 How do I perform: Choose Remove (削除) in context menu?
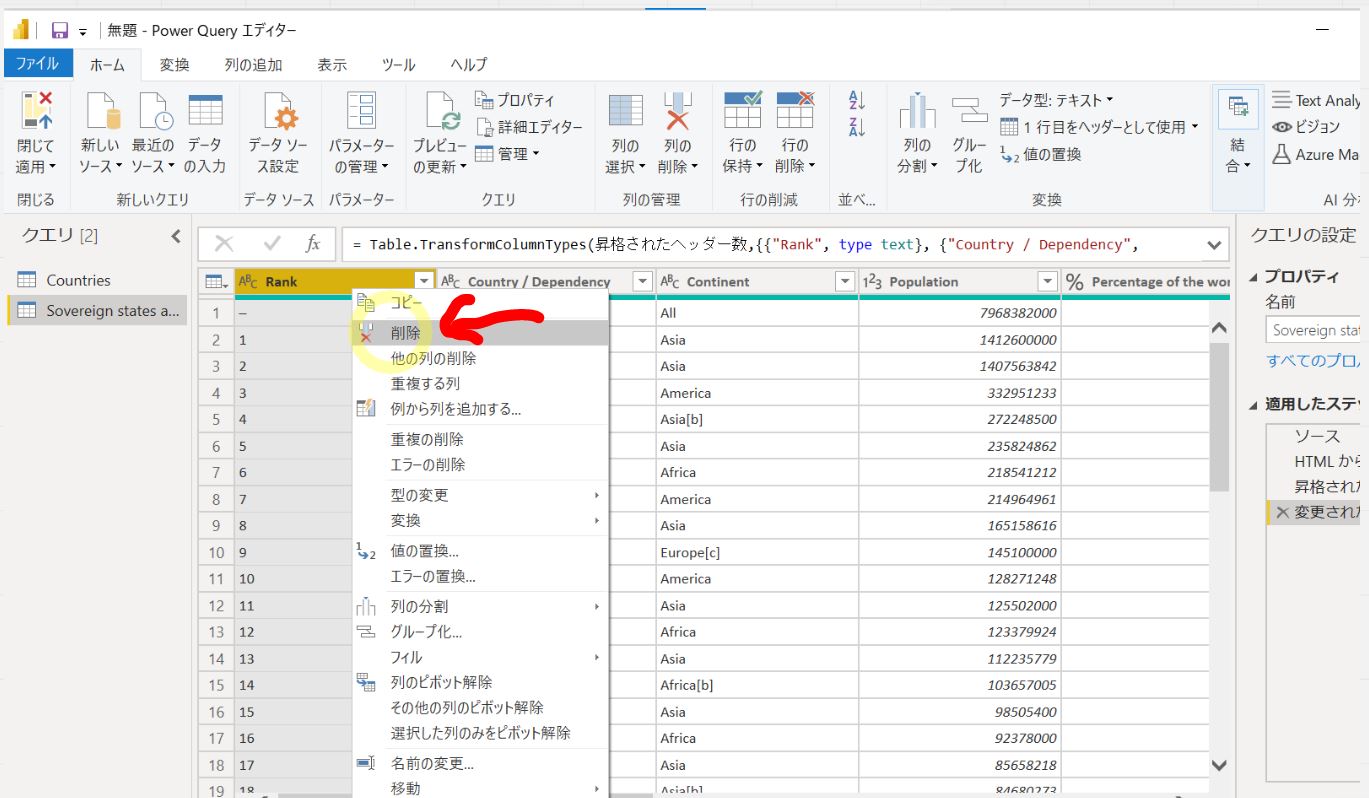(481, 333)
